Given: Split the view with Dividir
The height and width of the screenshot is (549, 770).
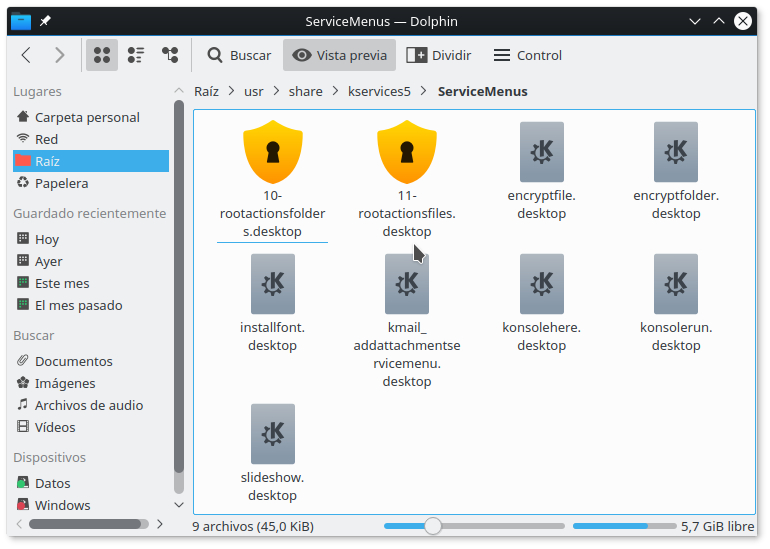Looking at the screenshot, I should (x=439, y=55).
